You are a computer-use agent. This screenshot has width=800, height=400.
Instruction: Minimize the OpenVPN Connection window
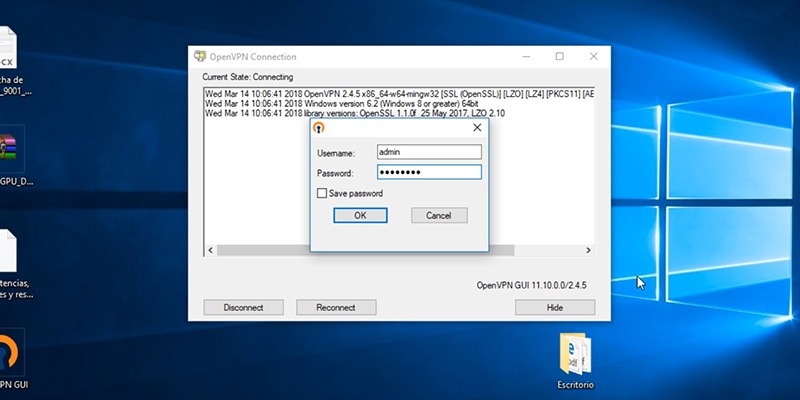tap(526, 57)
